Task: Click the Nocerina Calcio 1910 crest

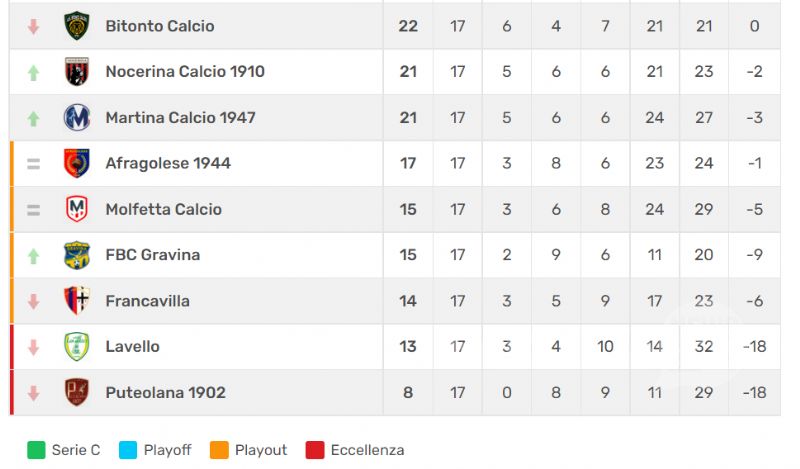Action: click(x=77, y=71)
